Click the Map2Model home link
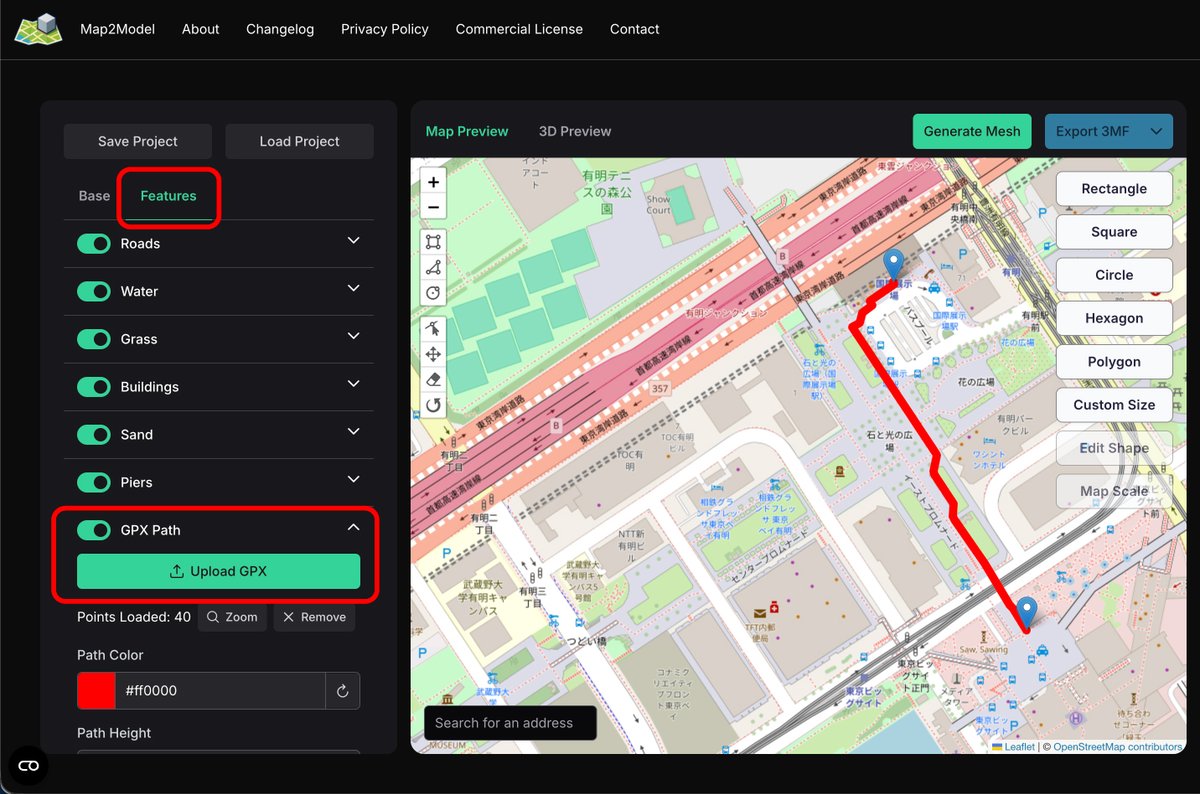This screenshot has width=1200, height=794. [x=117, y=29]
